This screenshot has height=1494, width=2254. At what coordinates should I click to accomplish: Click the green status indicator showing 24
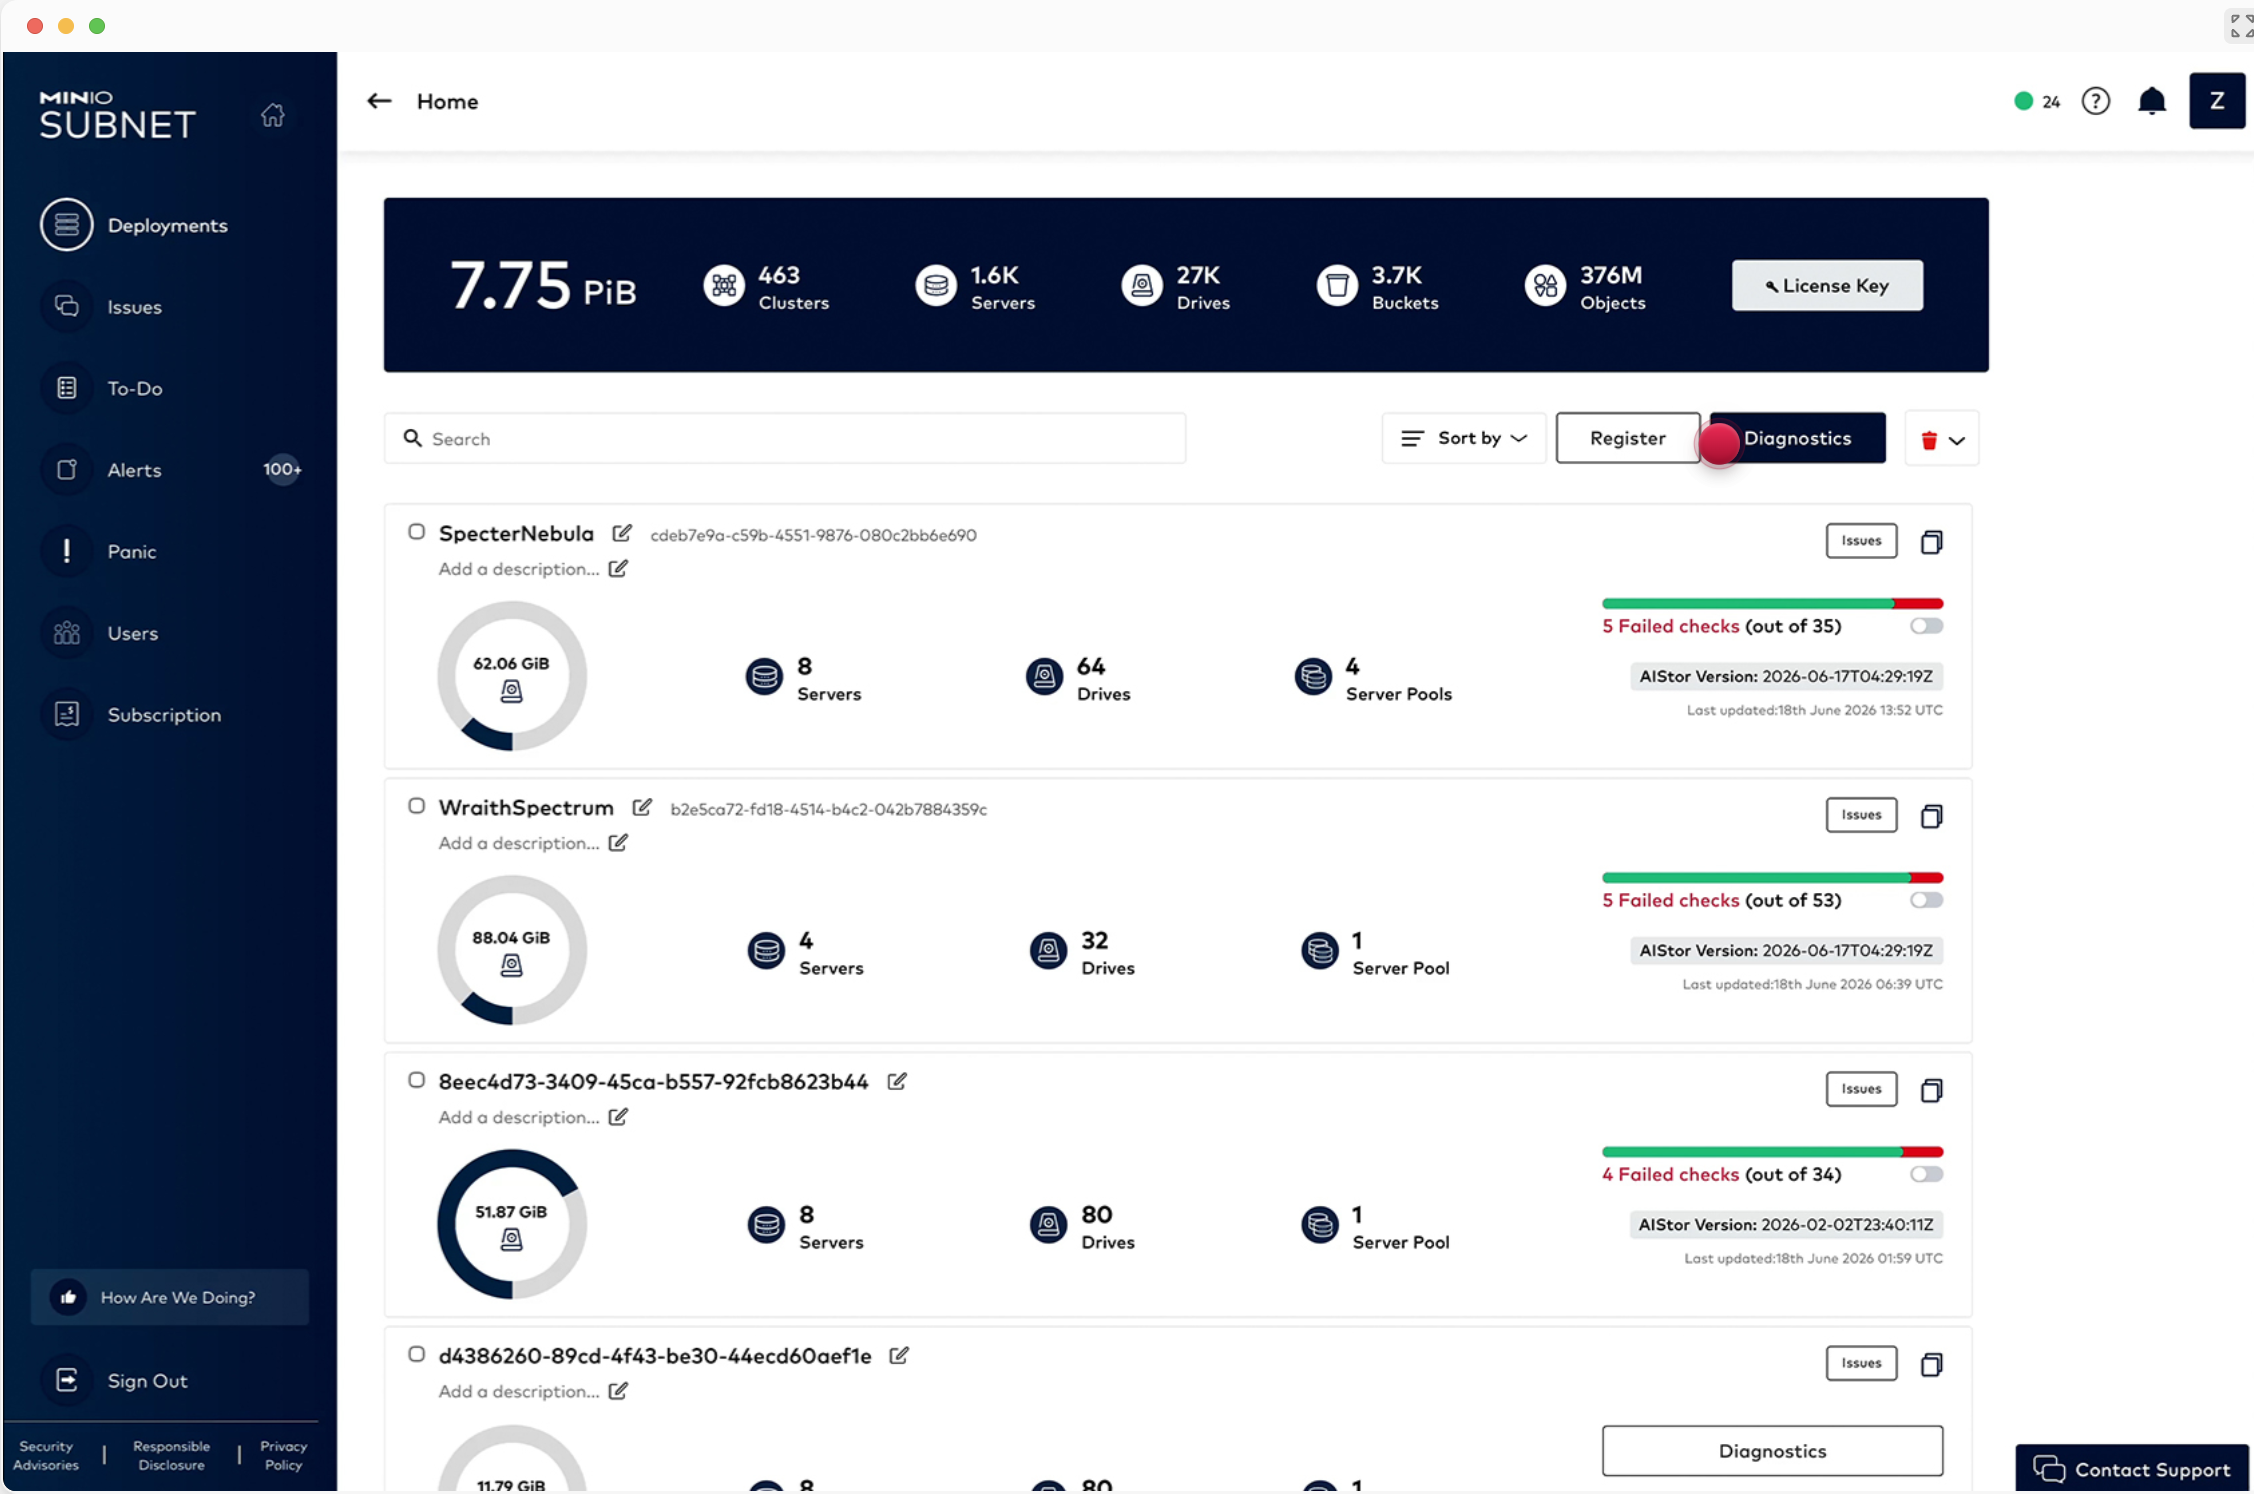[x=2036, y=101]
